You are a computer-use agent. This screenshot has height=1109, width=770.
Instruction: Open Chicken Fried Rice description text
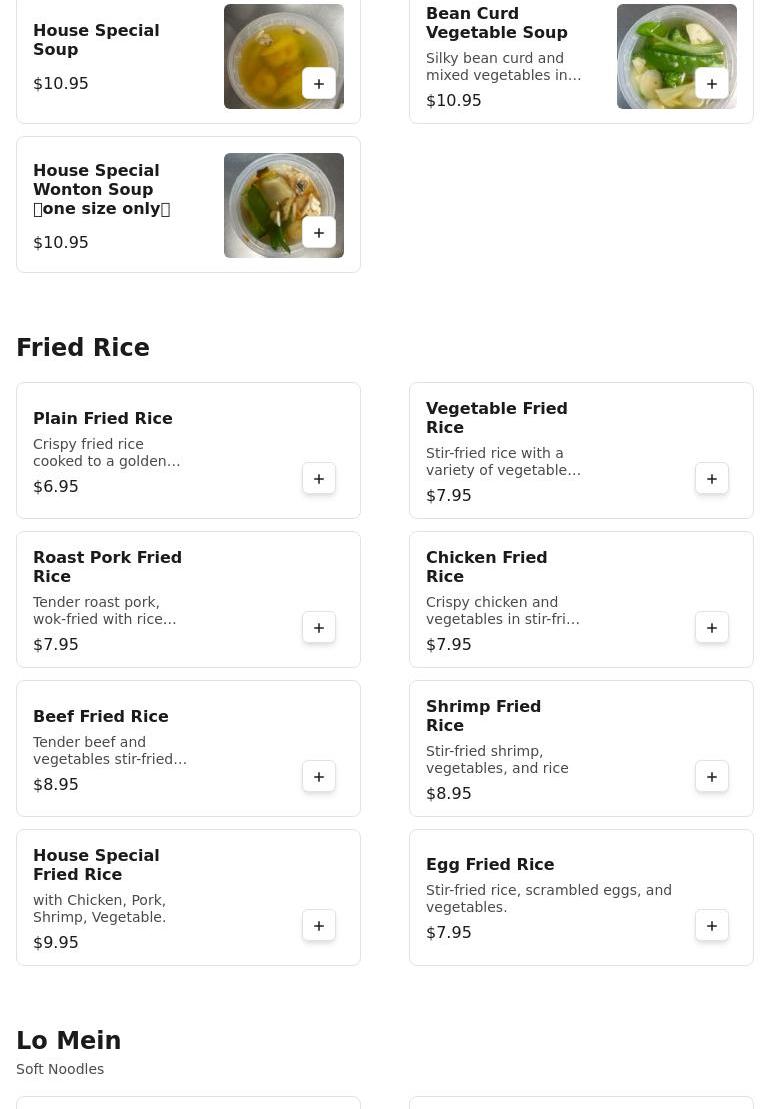502,611
